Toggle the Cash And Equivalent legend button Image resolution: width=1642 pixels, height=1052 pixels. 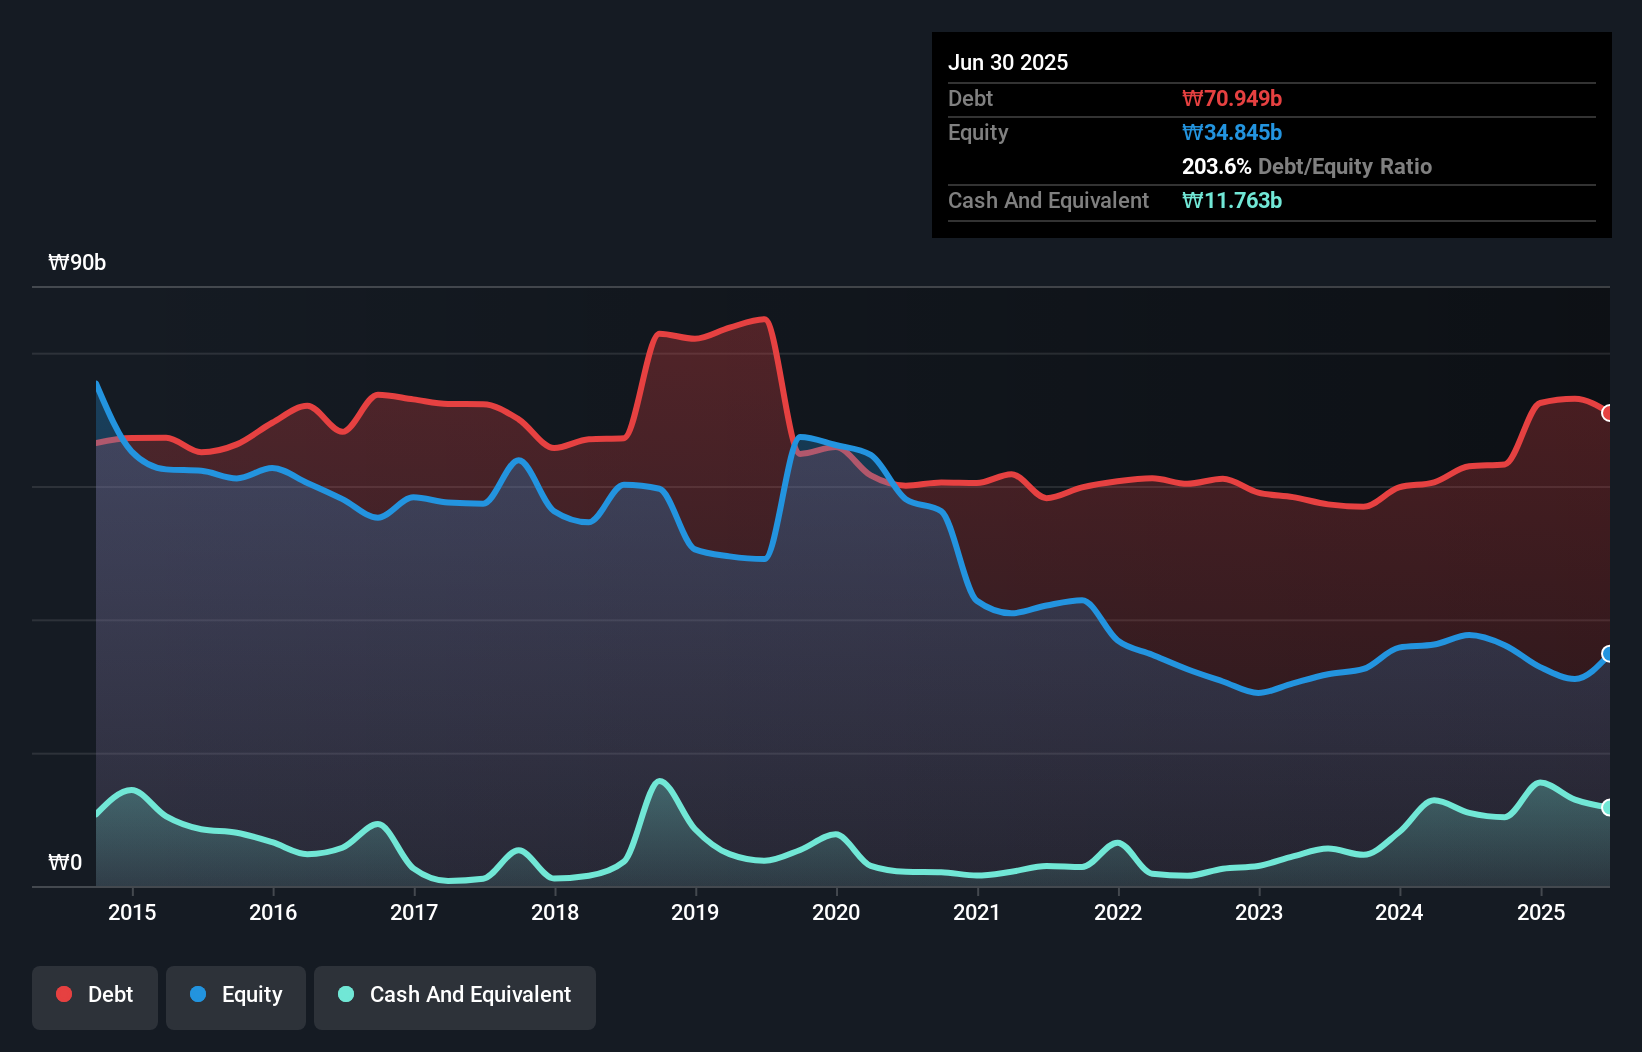(455, 996)
